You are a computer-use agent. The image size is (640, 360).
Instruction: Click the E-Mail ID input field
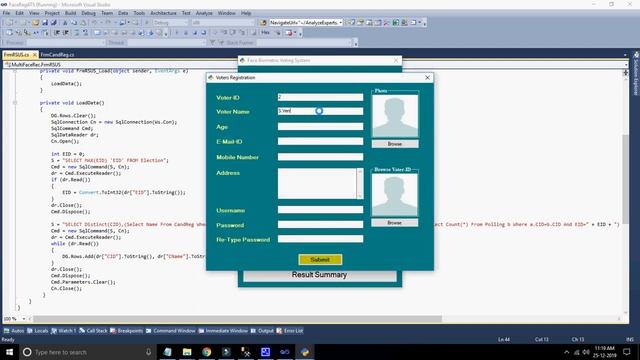[320, 141]
